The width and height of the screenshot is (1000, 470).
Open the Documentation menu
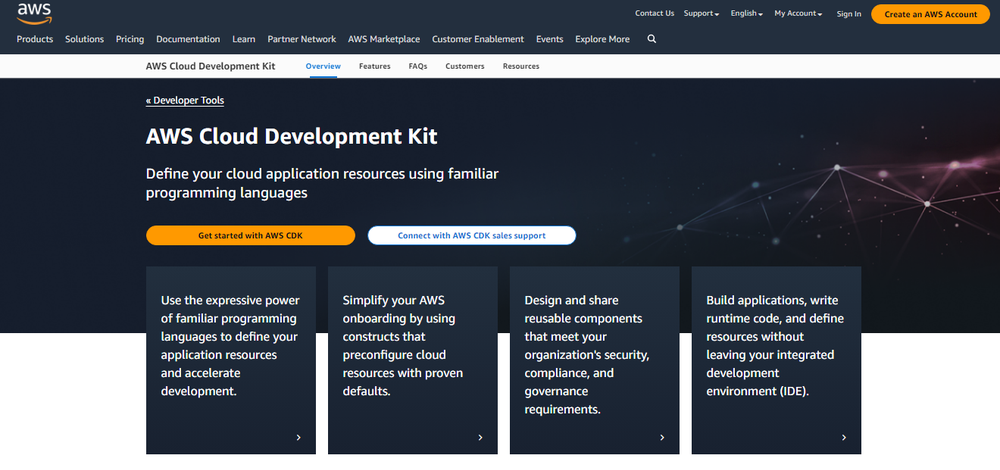click(188, 39)
